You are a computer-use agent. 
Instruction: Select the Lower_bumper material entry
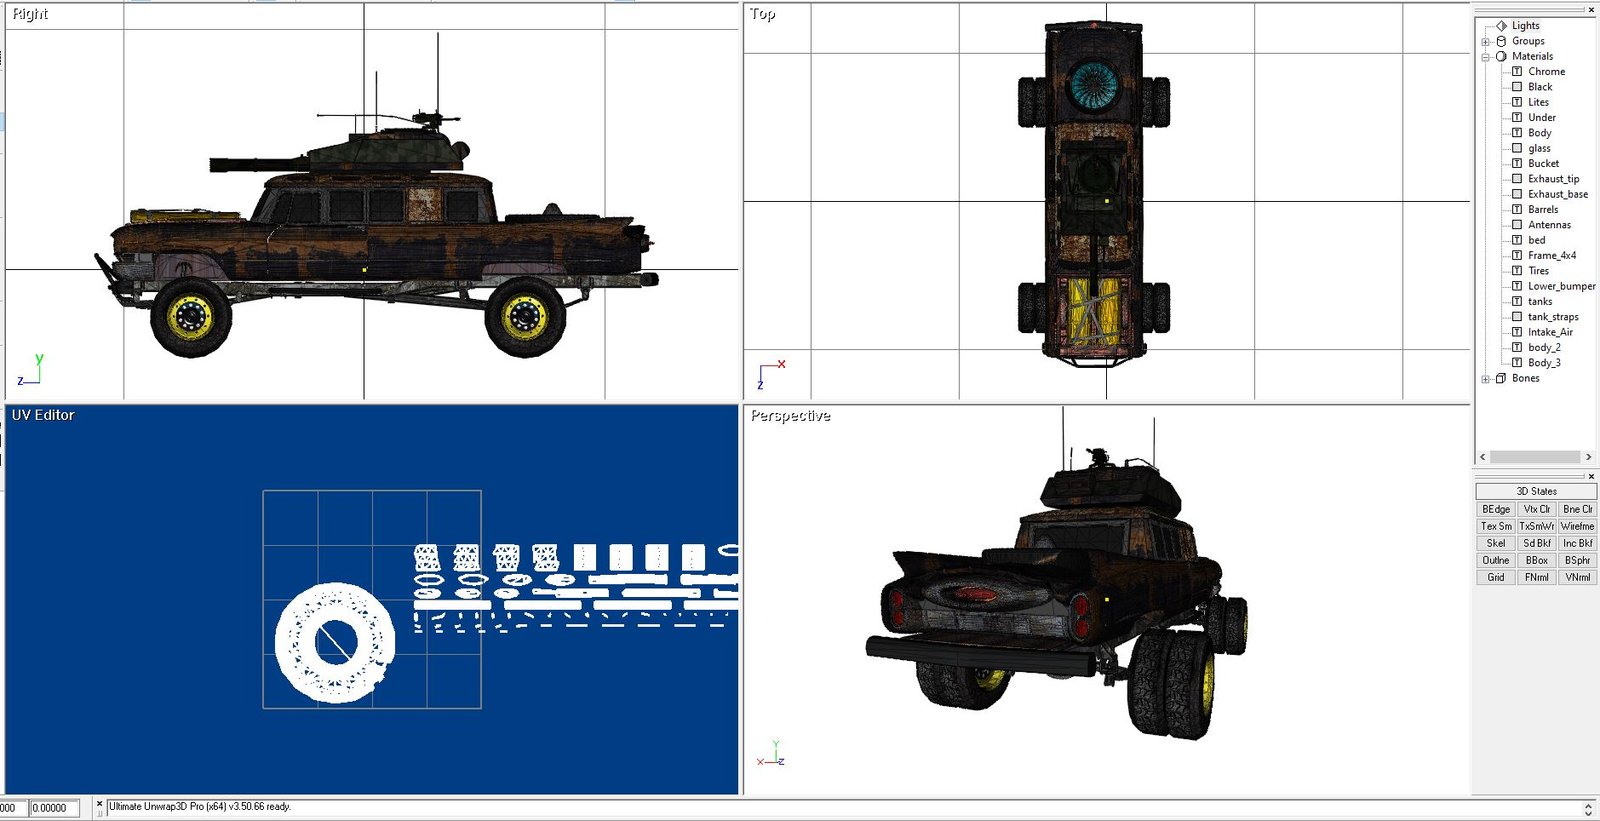(x=1561, y=286)
